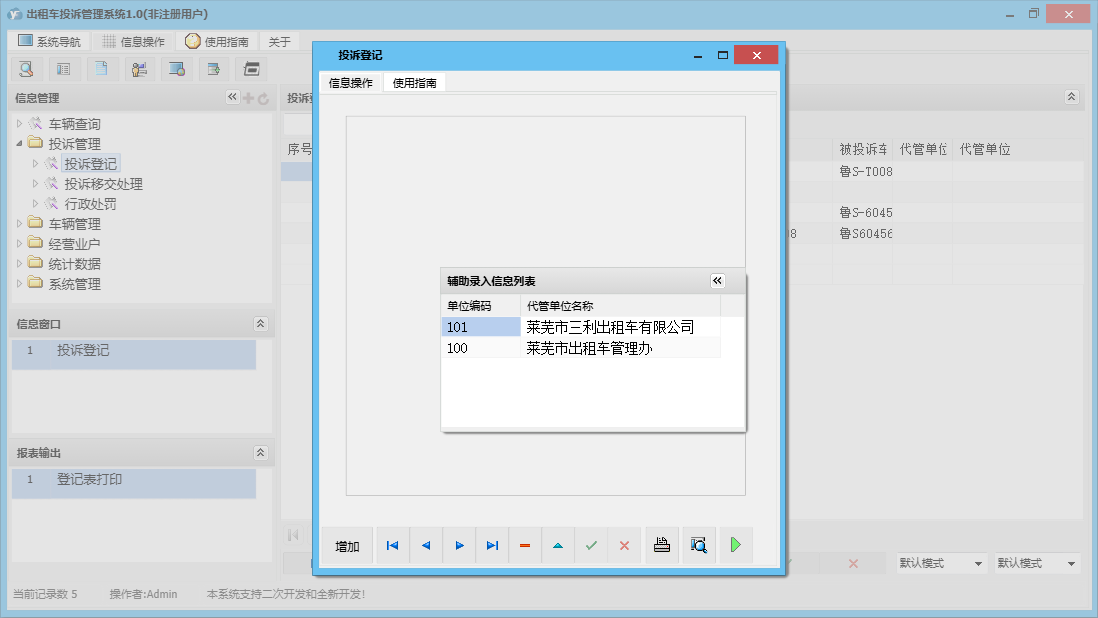Switch to 使用指南 tab in 投诉登记 dialog

(414, 83)
